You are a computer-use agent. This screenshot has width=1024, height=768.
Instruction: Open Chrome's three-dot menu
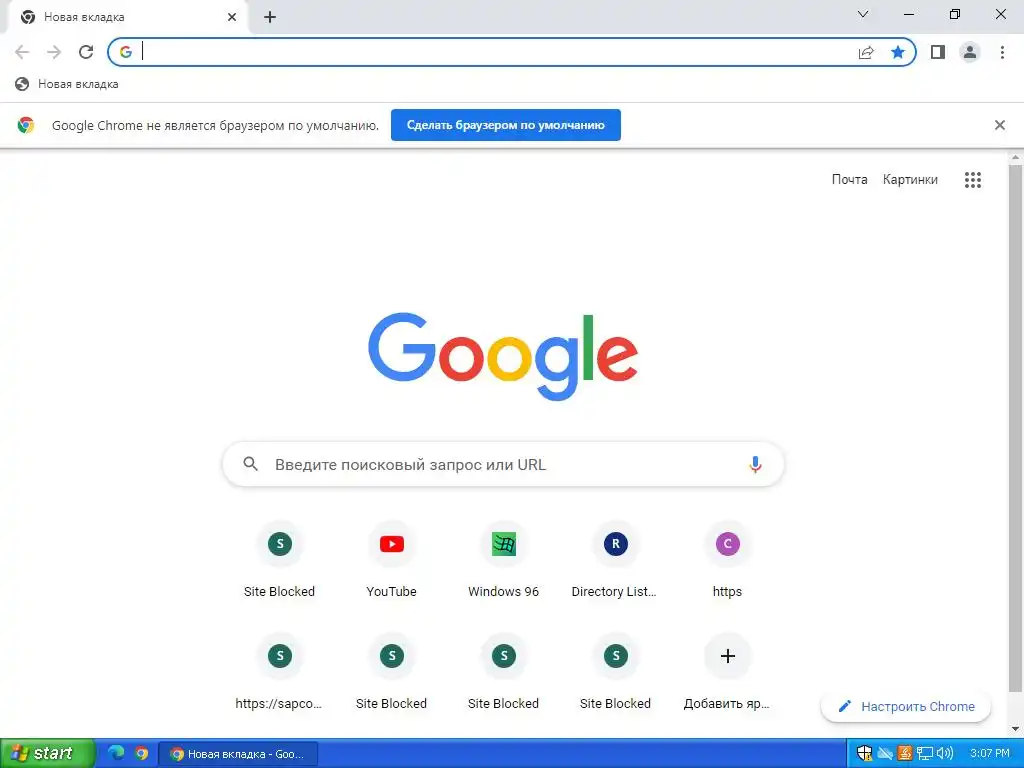pos(1002,52)
